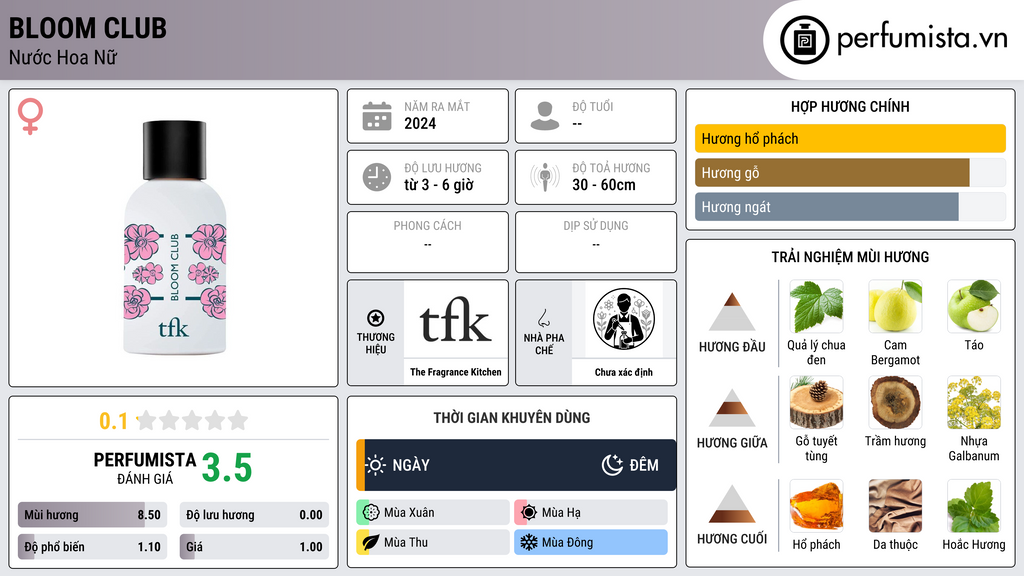Click the Hổ phách amber note image

pyautogui.click(x=816, y=506)
